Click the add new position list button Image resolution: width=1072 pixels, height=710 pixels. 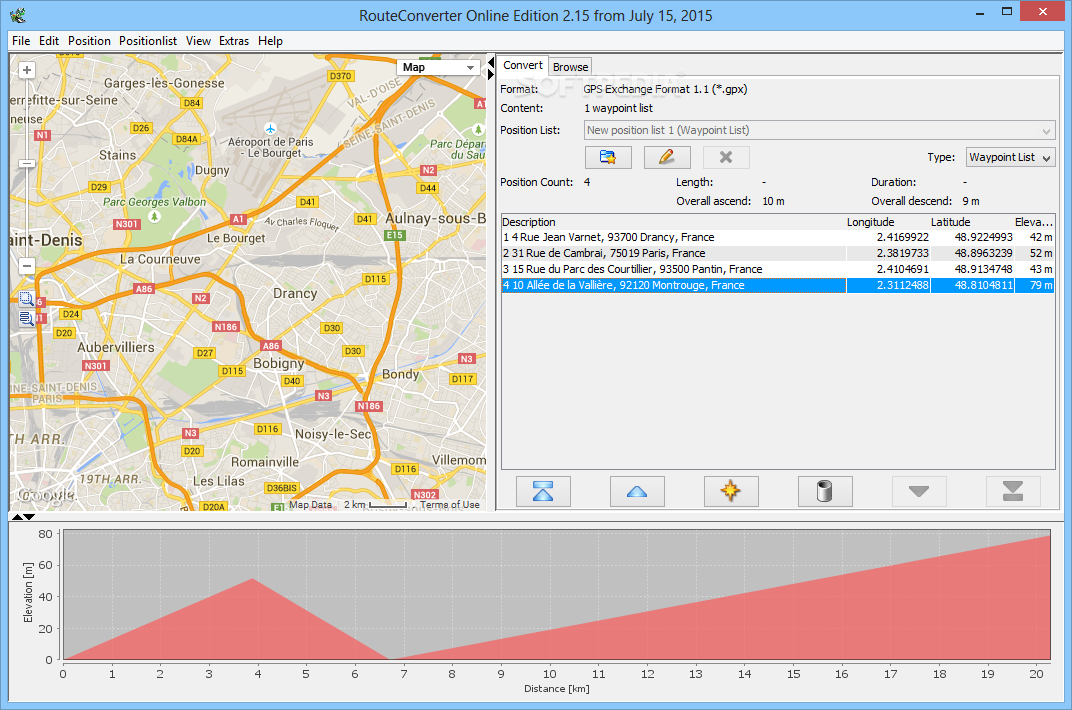pyautogui.click(x=608, y=157)
